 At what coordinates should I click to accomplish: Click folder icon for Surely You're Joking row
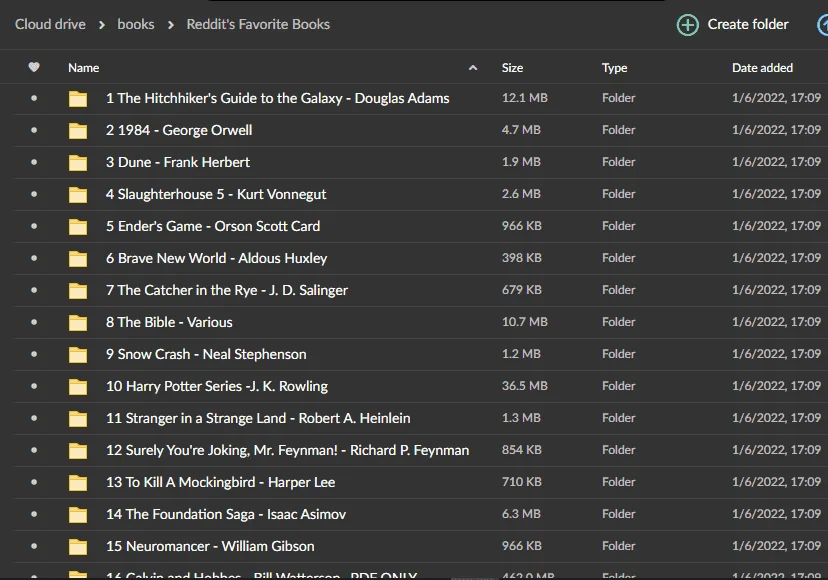point(78,451)
